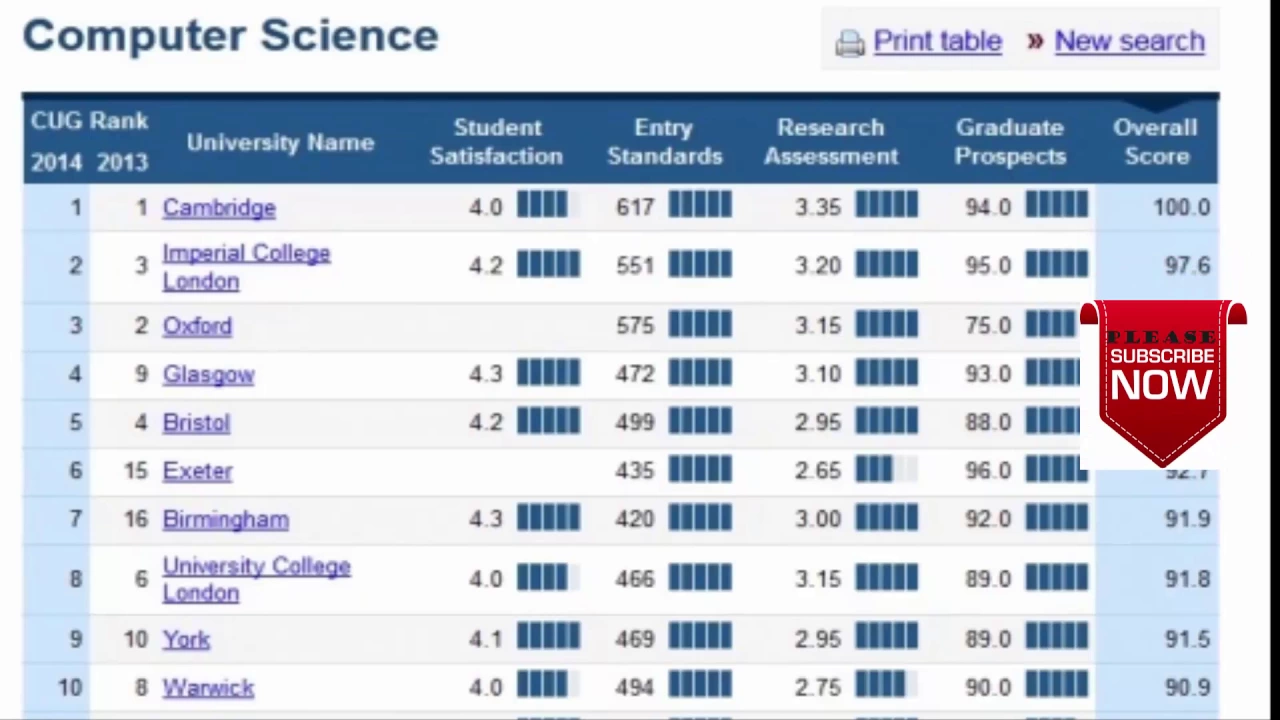Click Bristol's entry standards value 499

point(635,421)
